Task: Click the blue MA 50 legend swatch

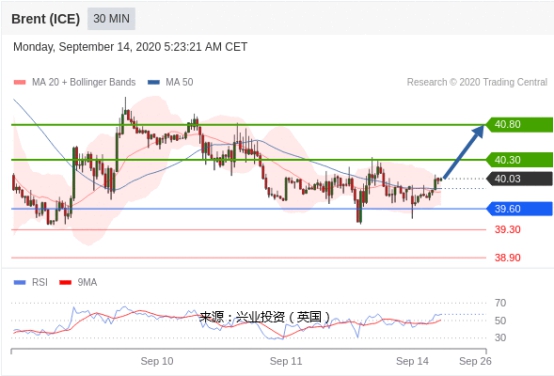Action: click(154, 82)
